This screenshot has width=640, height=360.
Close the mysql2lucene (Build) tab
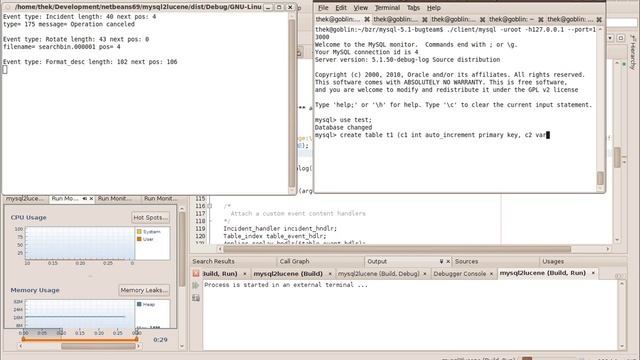pos(330,273)
